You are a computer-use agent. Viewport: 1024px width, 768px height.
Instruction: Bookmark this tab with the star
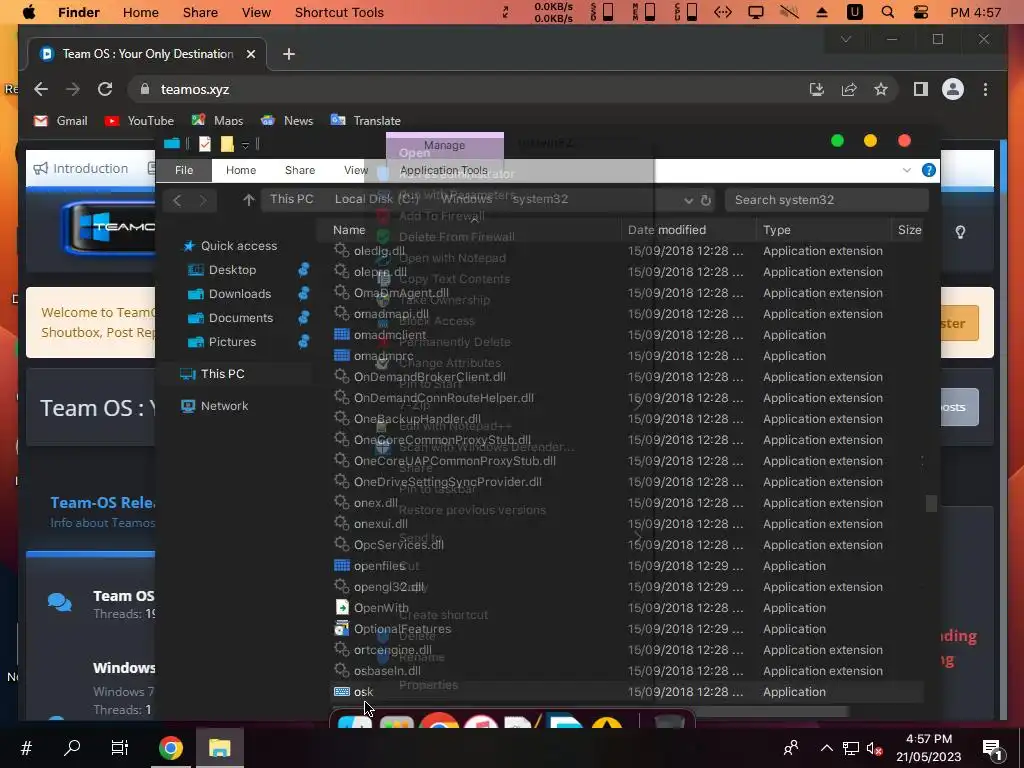point(881,89)
